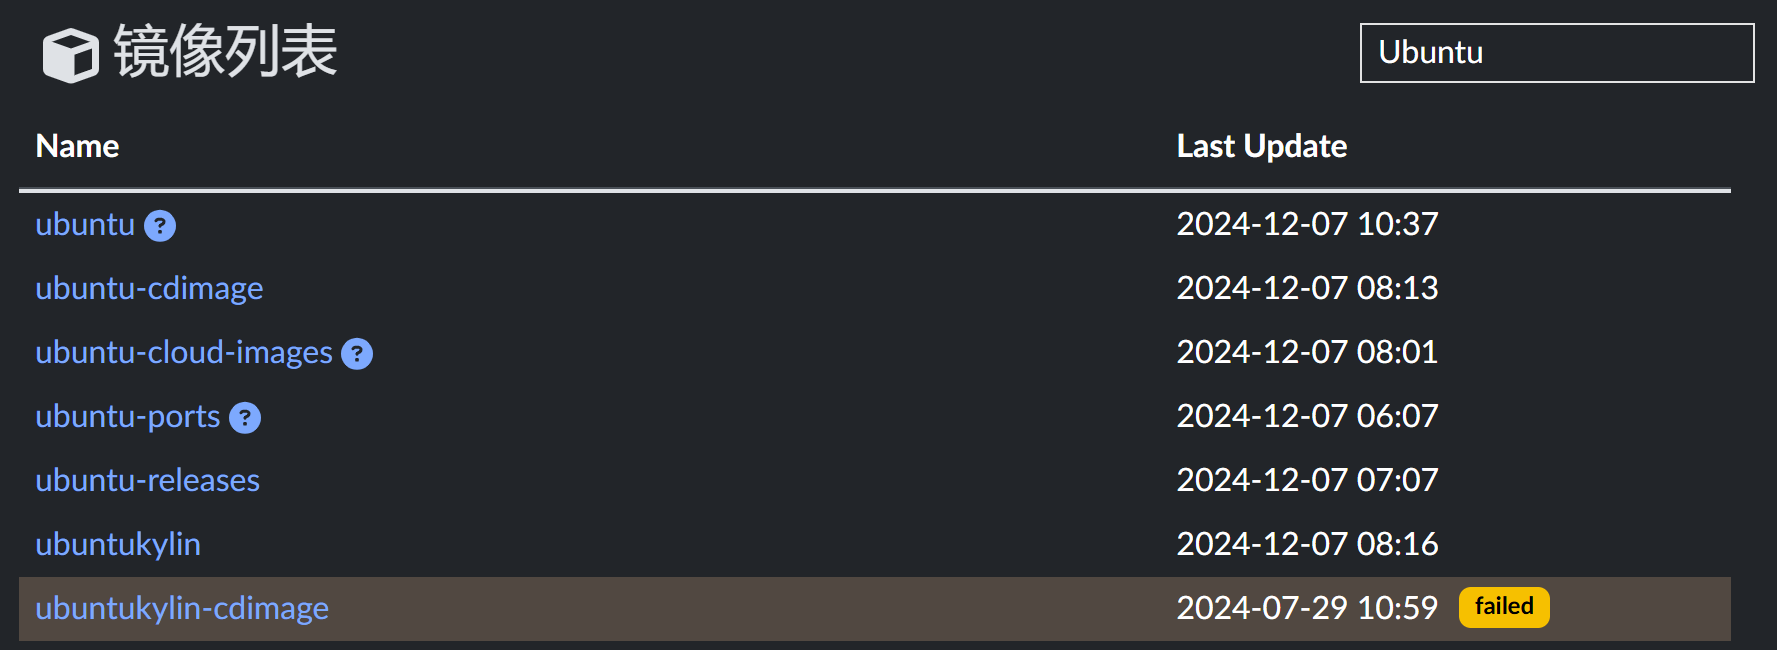Open help icon beside ubuntu-cloud-images
The height and width of the screenshot is (650, 1777).
pos(357,354)
